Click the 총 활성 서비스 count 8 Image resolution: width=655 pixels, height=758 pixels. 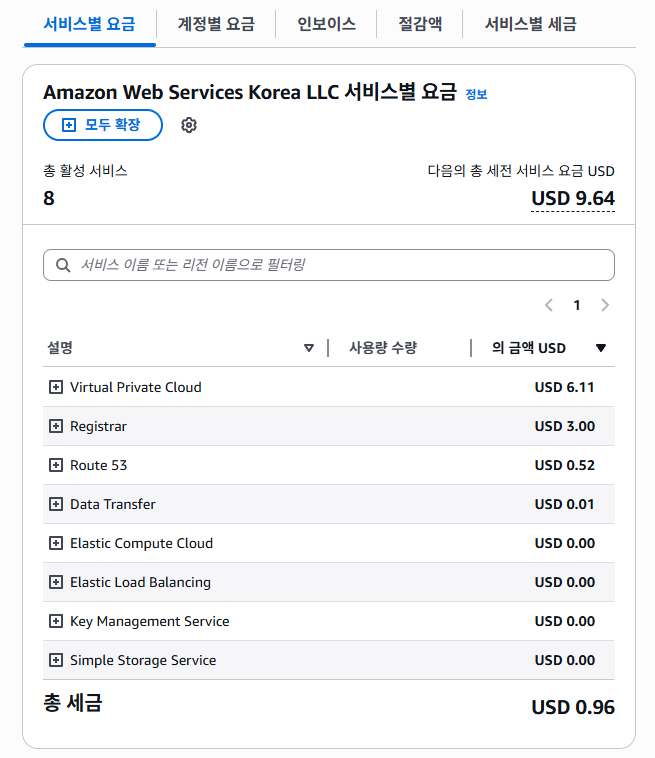[49, 198]
